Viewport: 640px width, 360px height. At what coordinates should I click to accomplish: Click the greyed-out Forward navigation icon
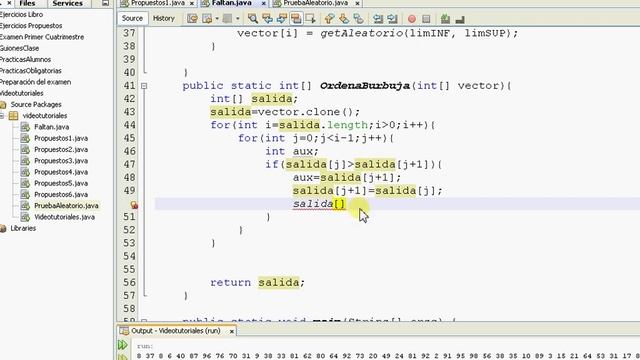(227, 18)
